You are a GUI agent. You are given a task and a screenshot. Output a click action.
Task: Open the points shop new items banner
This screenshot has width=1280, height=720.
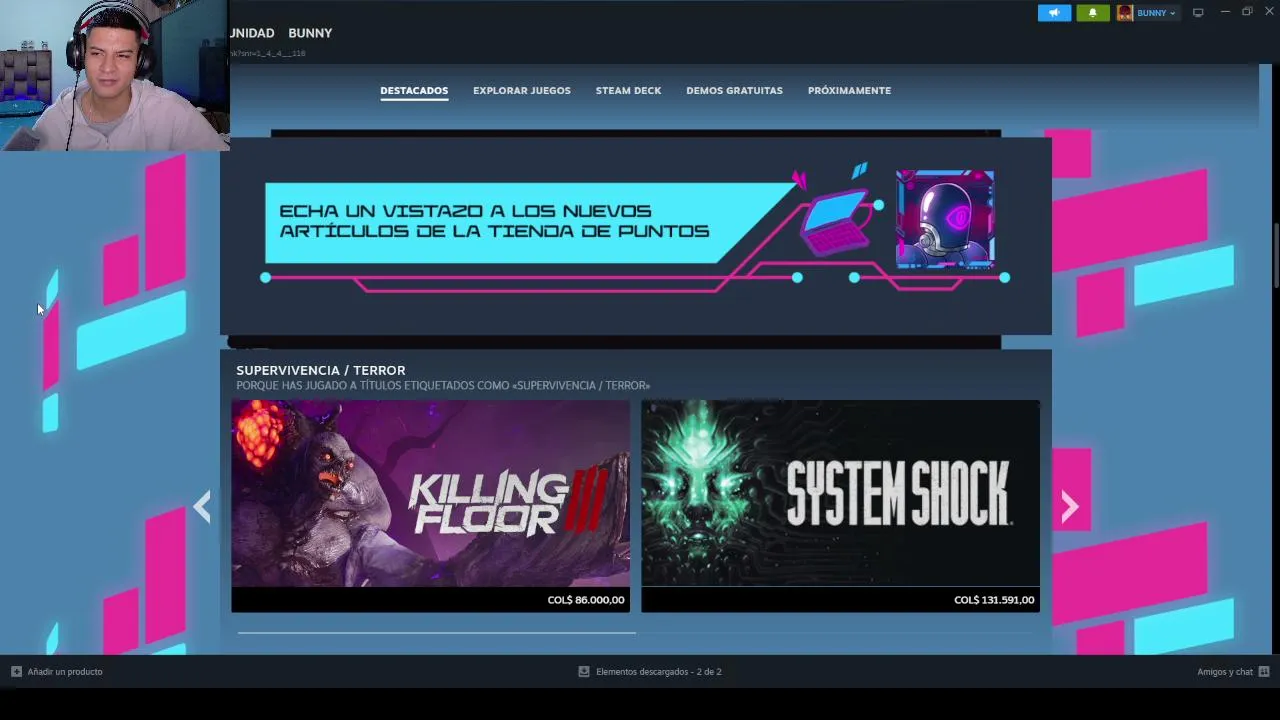[635, 236]
